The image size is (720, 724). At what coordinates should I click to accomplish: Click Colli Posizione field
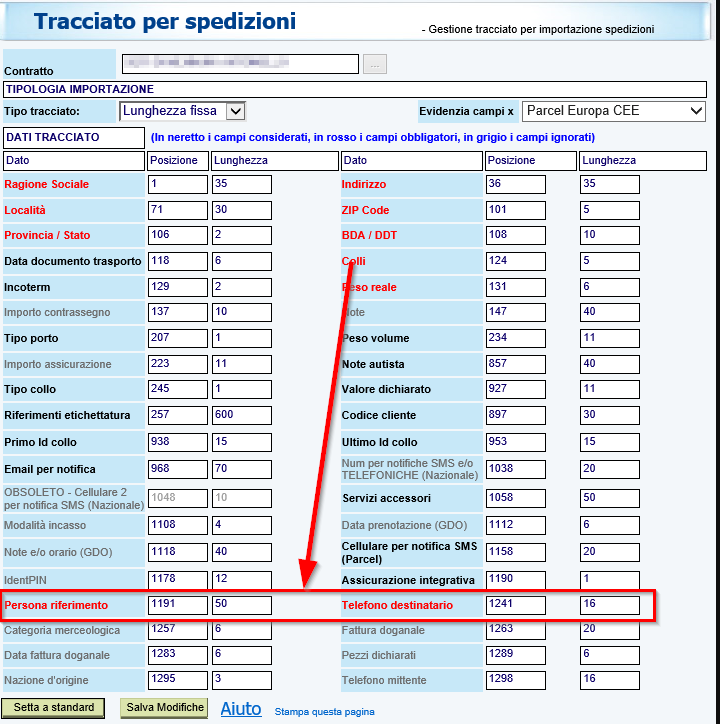click(x=515, y=261)
